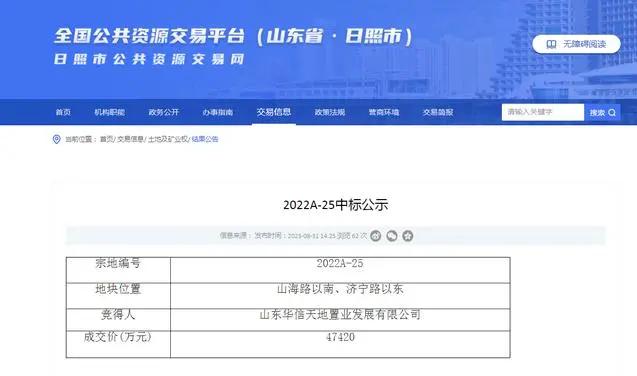Click the 地块位置 table label cell
Image resolution: width=637 pixels, height=376 pixels.
pos(118,296)
